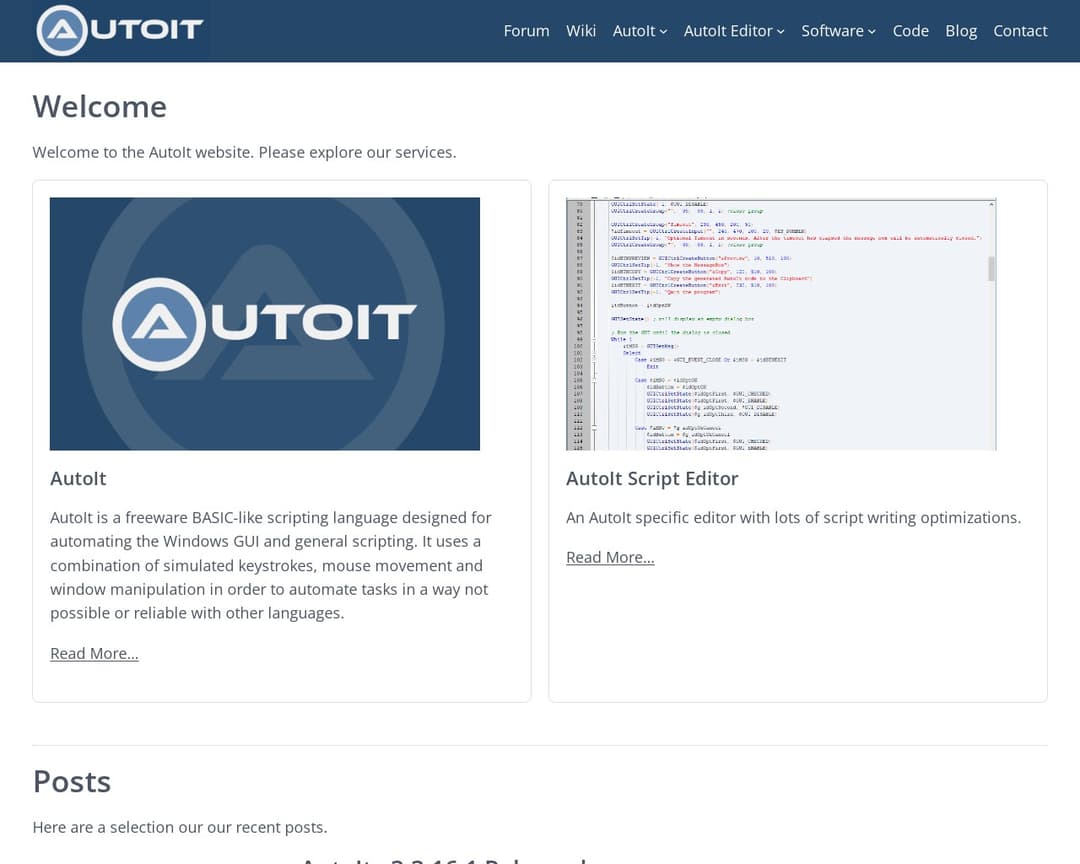Screen dimensions: 1080x864
Task: Click the AutoIt logo in the header
Action: pyautogui.click(x=118, y=31)
